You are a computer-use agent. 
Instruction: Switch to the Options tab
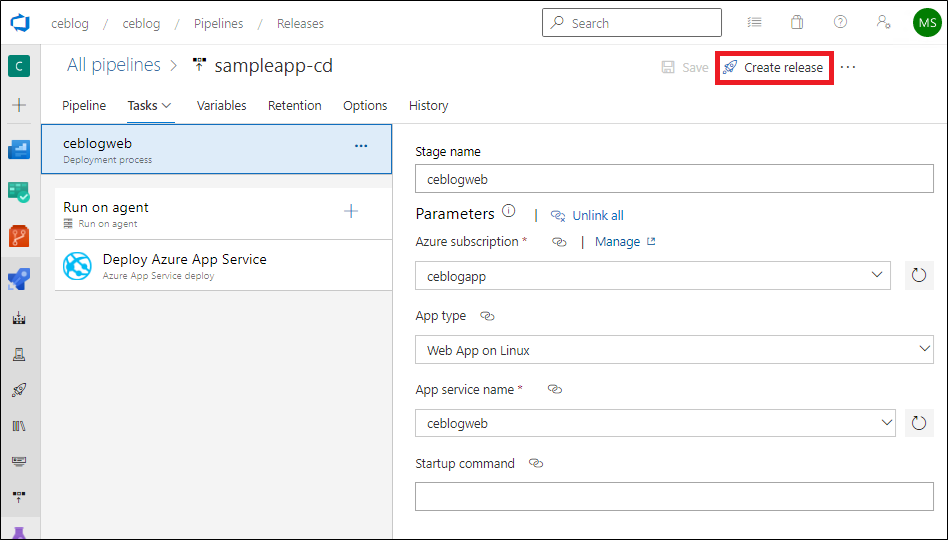coord(365,105)
